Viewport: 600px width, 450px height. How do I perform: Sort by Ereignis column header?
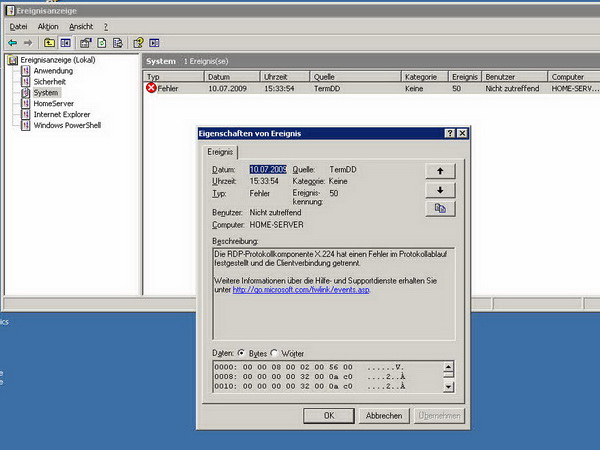point(465,77)
